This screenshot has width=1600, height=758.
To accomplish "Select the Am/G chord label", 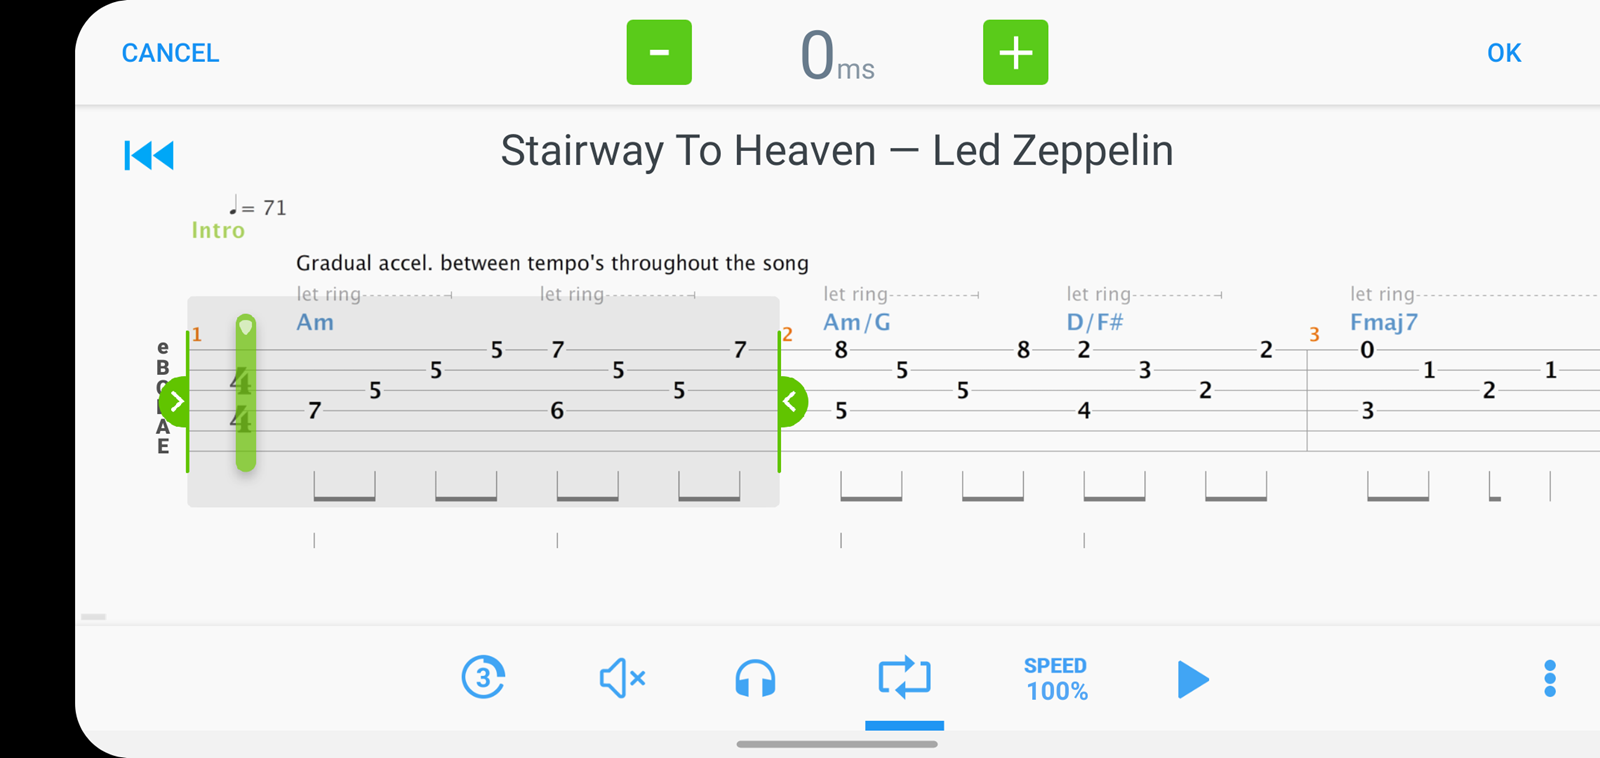I will tap(857, 322).
